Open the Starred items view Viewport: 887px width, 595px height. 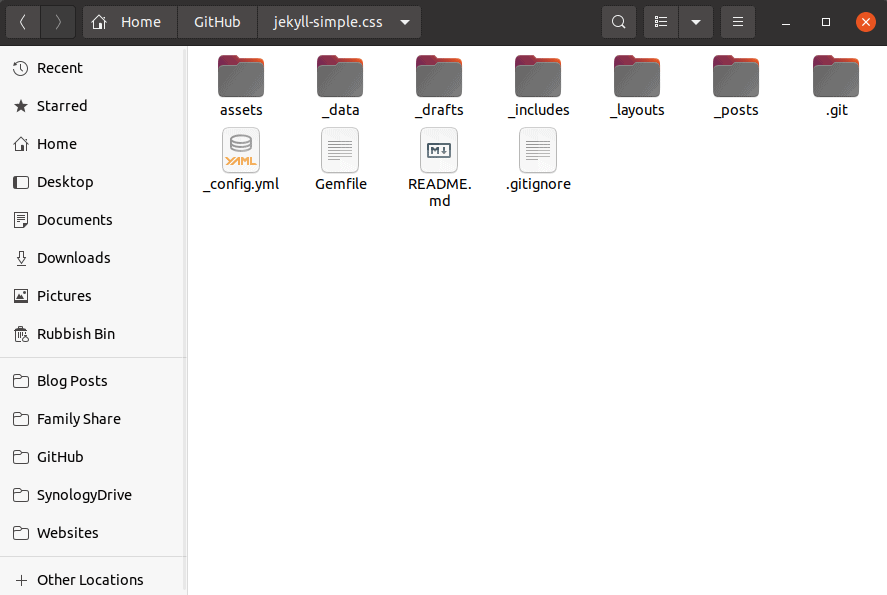(60, 105)
